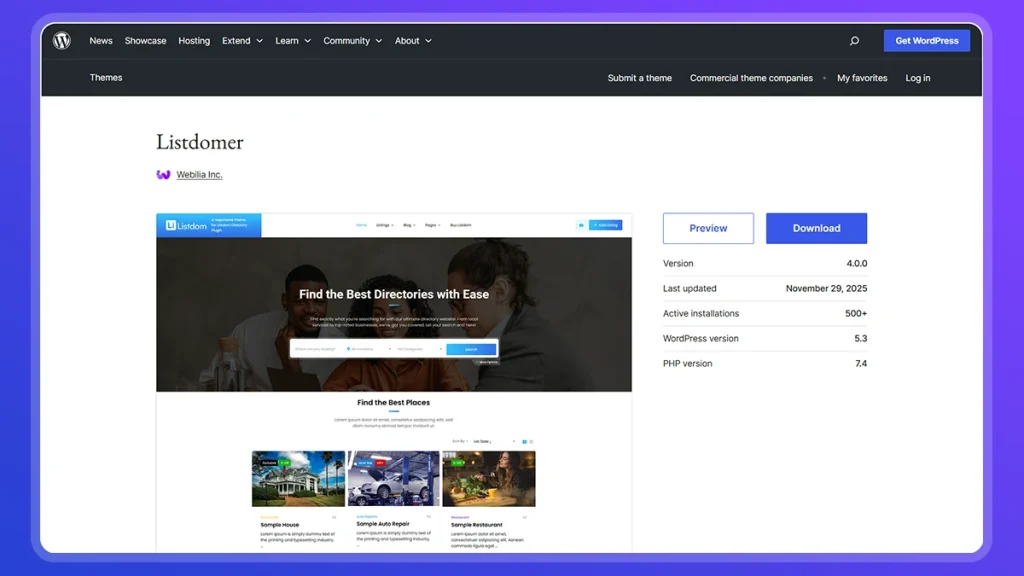Viewport: 1024px width, 576px height.
Task: Open the search magnifier in the header
Action: pyautogui.click(x=854, y=40)
